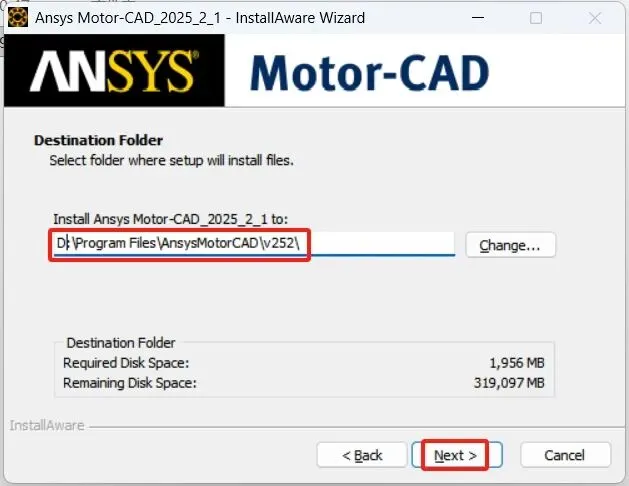Click the Motor-CAD banner title
629x486 pixels.
[x=369, y=72]
